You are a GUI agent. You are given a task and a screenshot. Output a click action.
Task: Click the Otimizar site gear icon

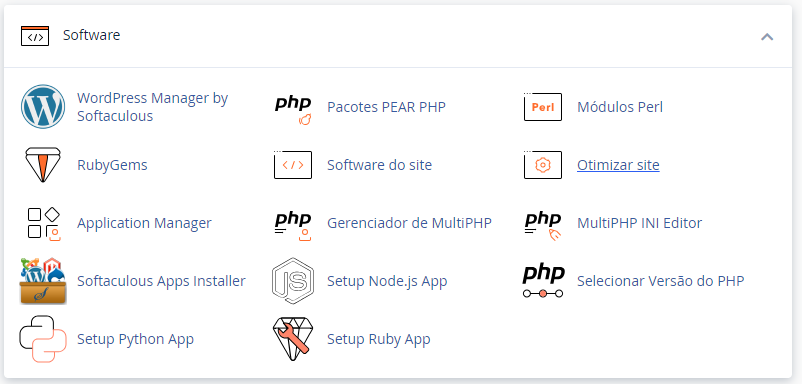coord(543,165)
